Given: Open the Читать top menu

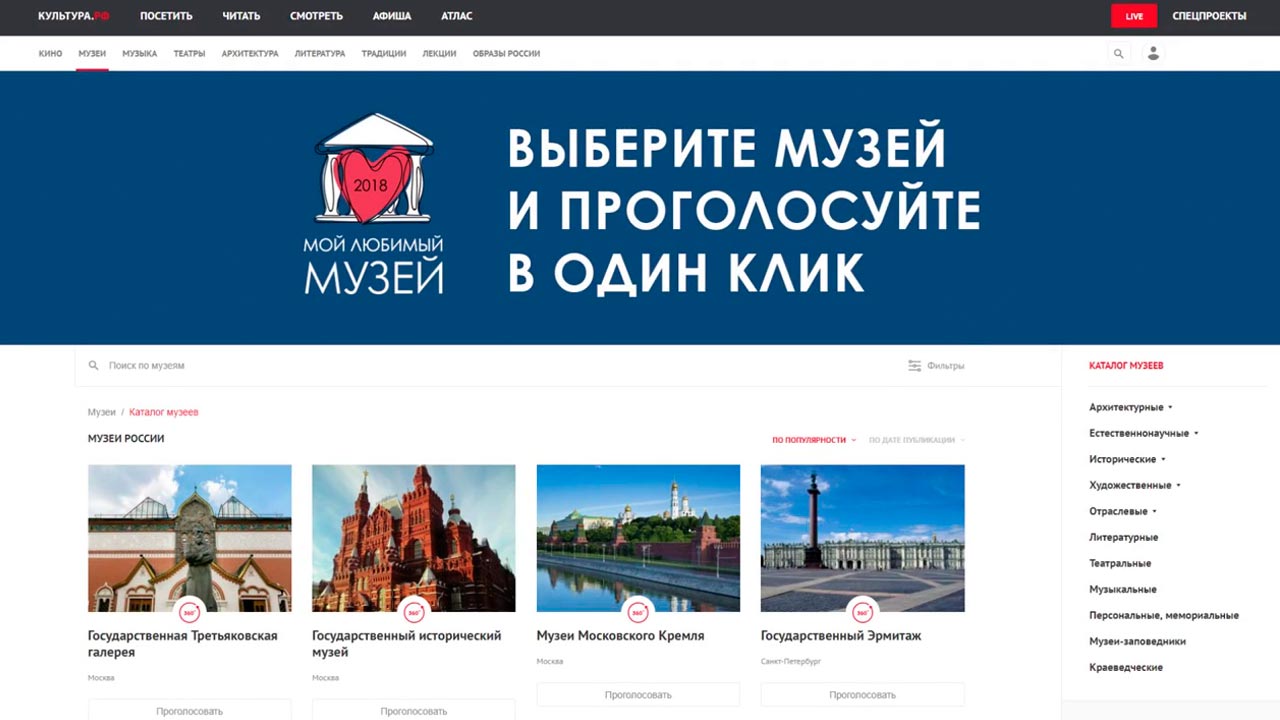Looking at the screenshot, I should point(241,16).
